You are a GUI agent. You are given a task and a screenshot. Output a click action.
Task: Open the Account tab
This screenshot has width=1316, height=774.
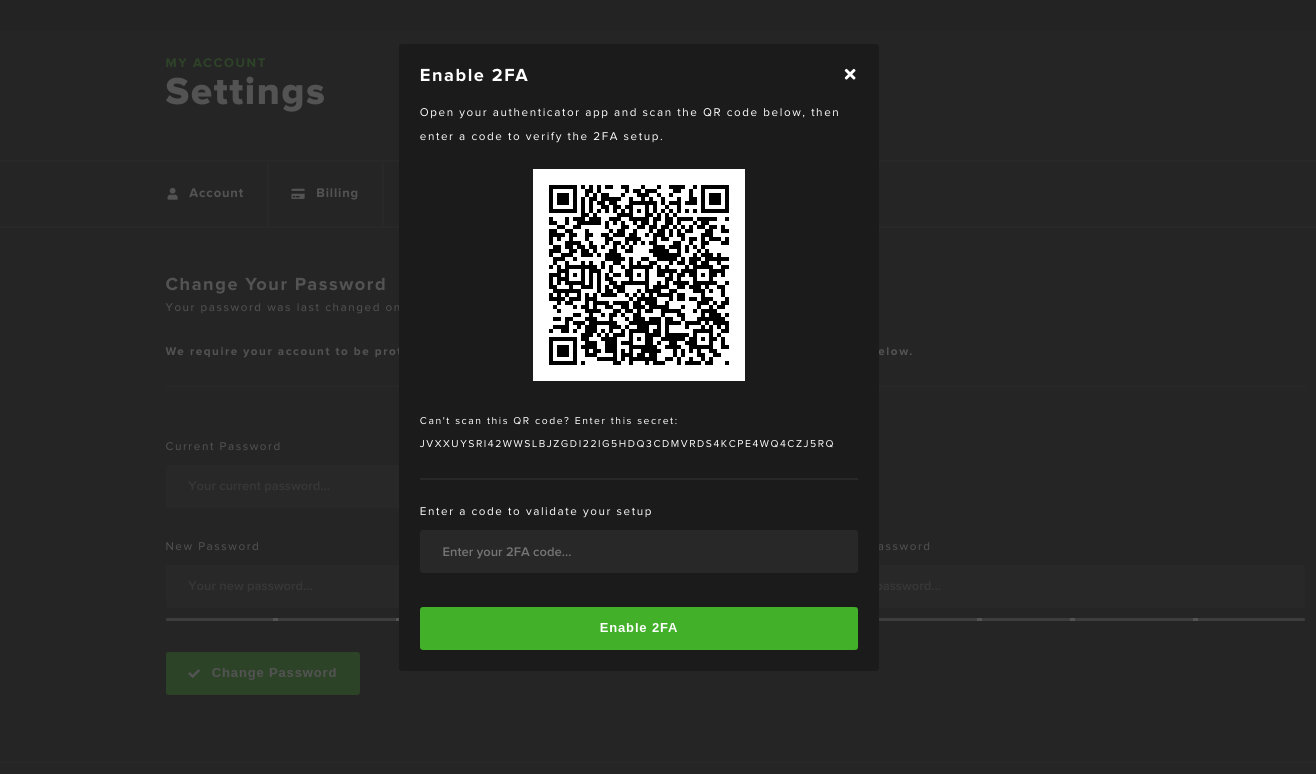206,193
